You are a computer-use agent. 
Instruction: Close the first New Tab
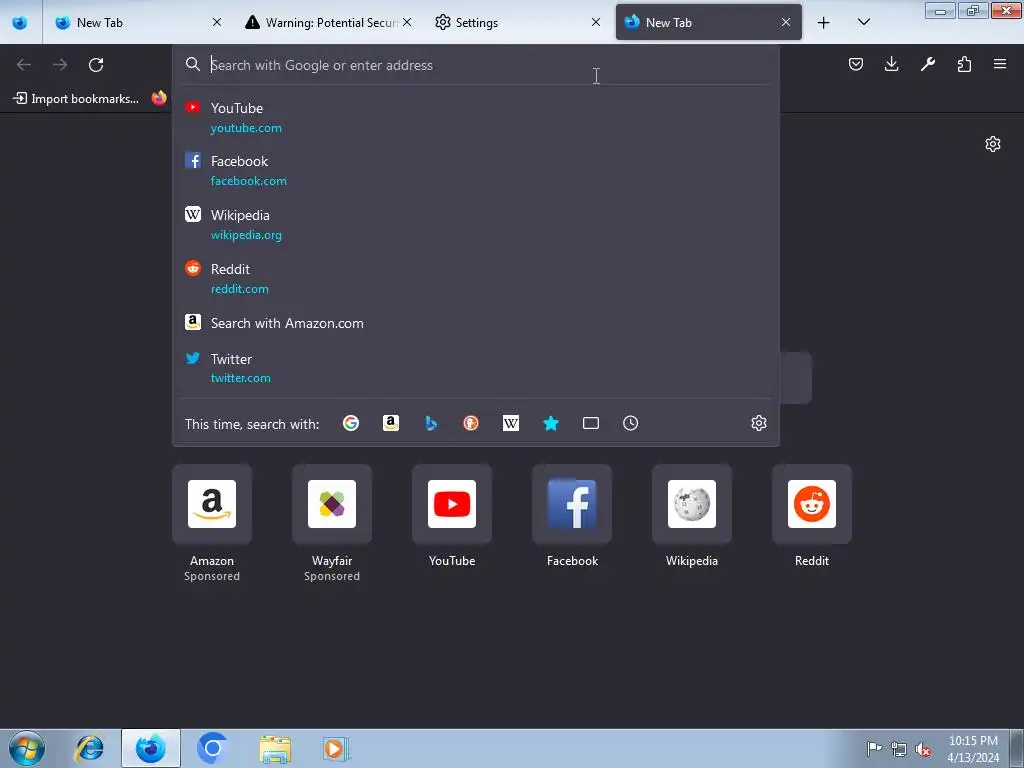217,22
